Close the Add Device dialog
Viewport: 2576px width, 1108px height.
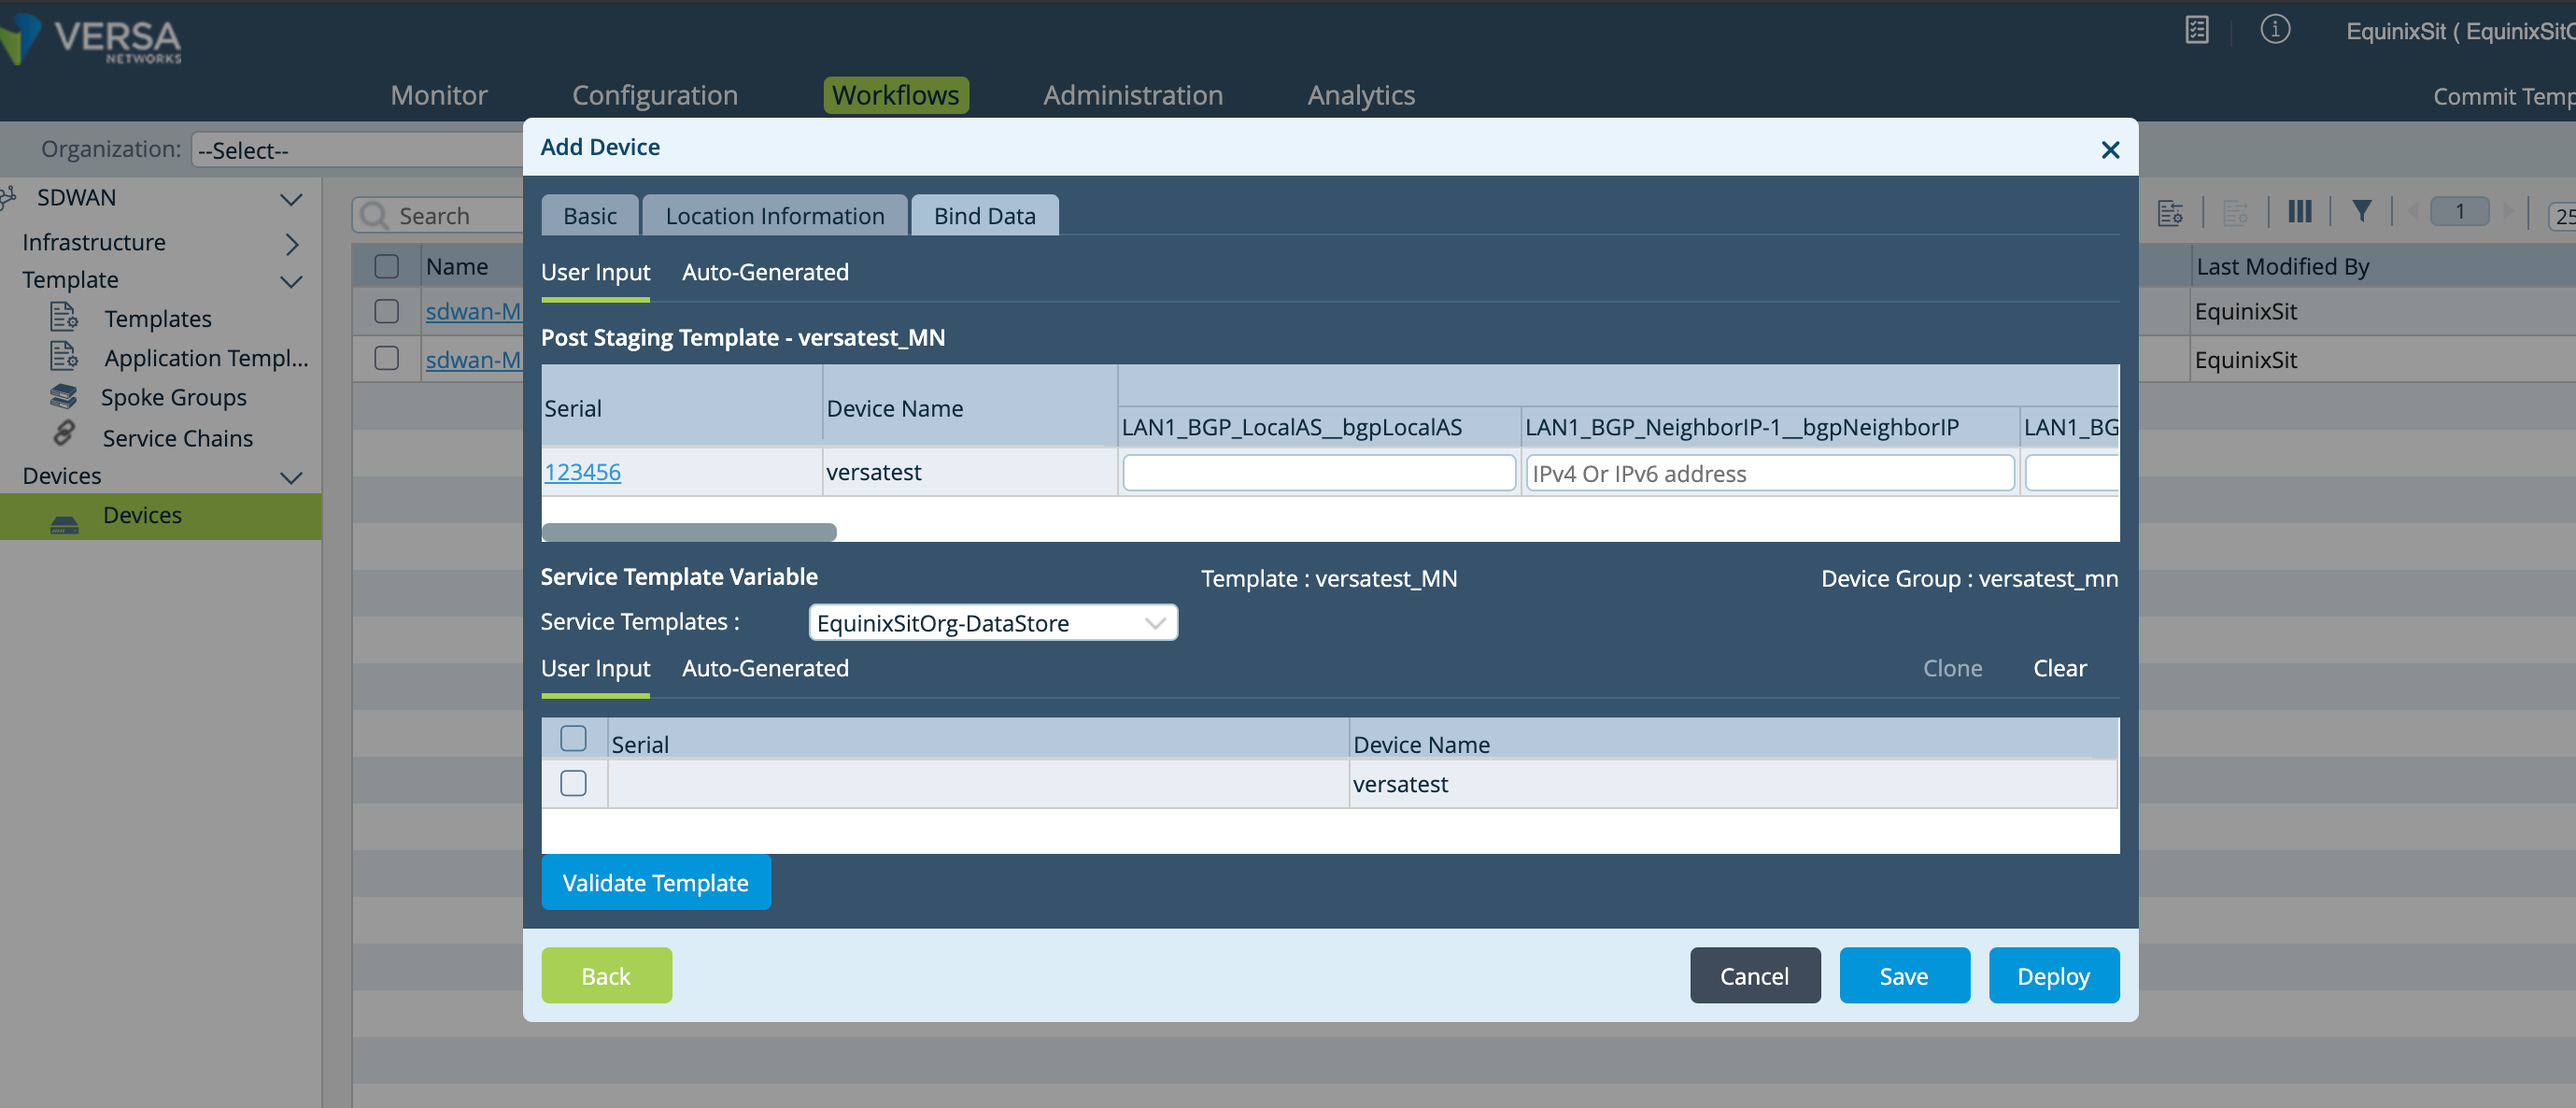point(2110,149)
